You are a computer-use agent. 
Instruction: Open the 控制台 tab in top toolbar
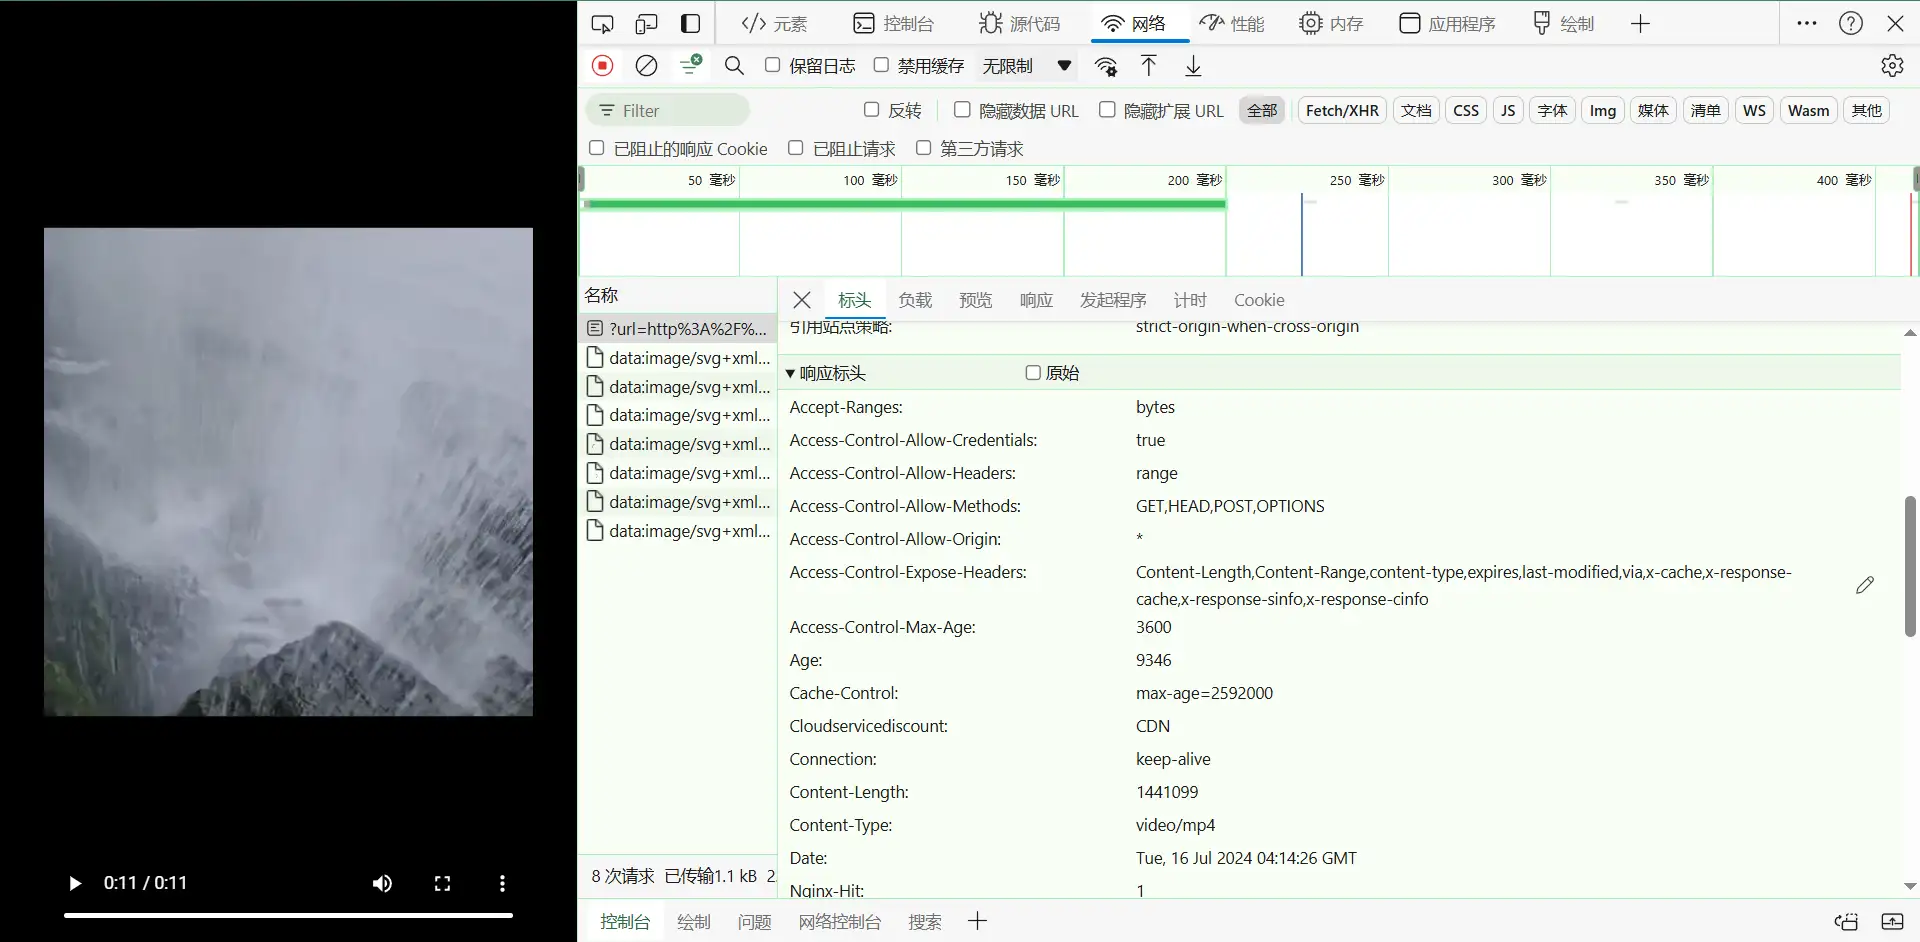coord(893,24)
